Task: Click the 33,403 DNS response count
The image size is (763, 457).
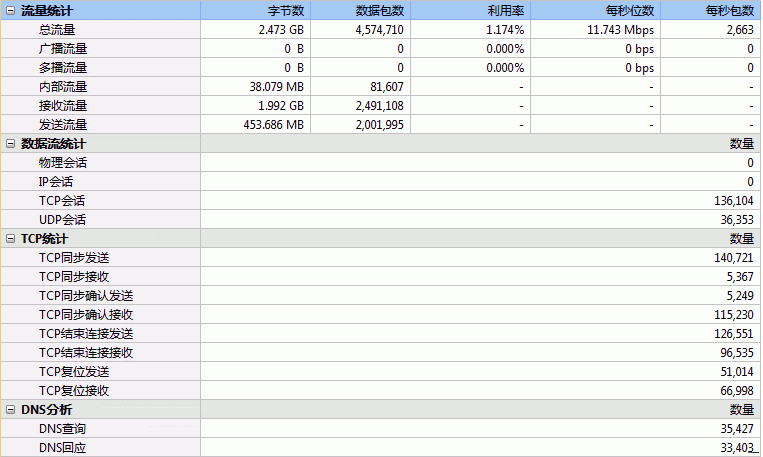Action: [x=737, y=447]
